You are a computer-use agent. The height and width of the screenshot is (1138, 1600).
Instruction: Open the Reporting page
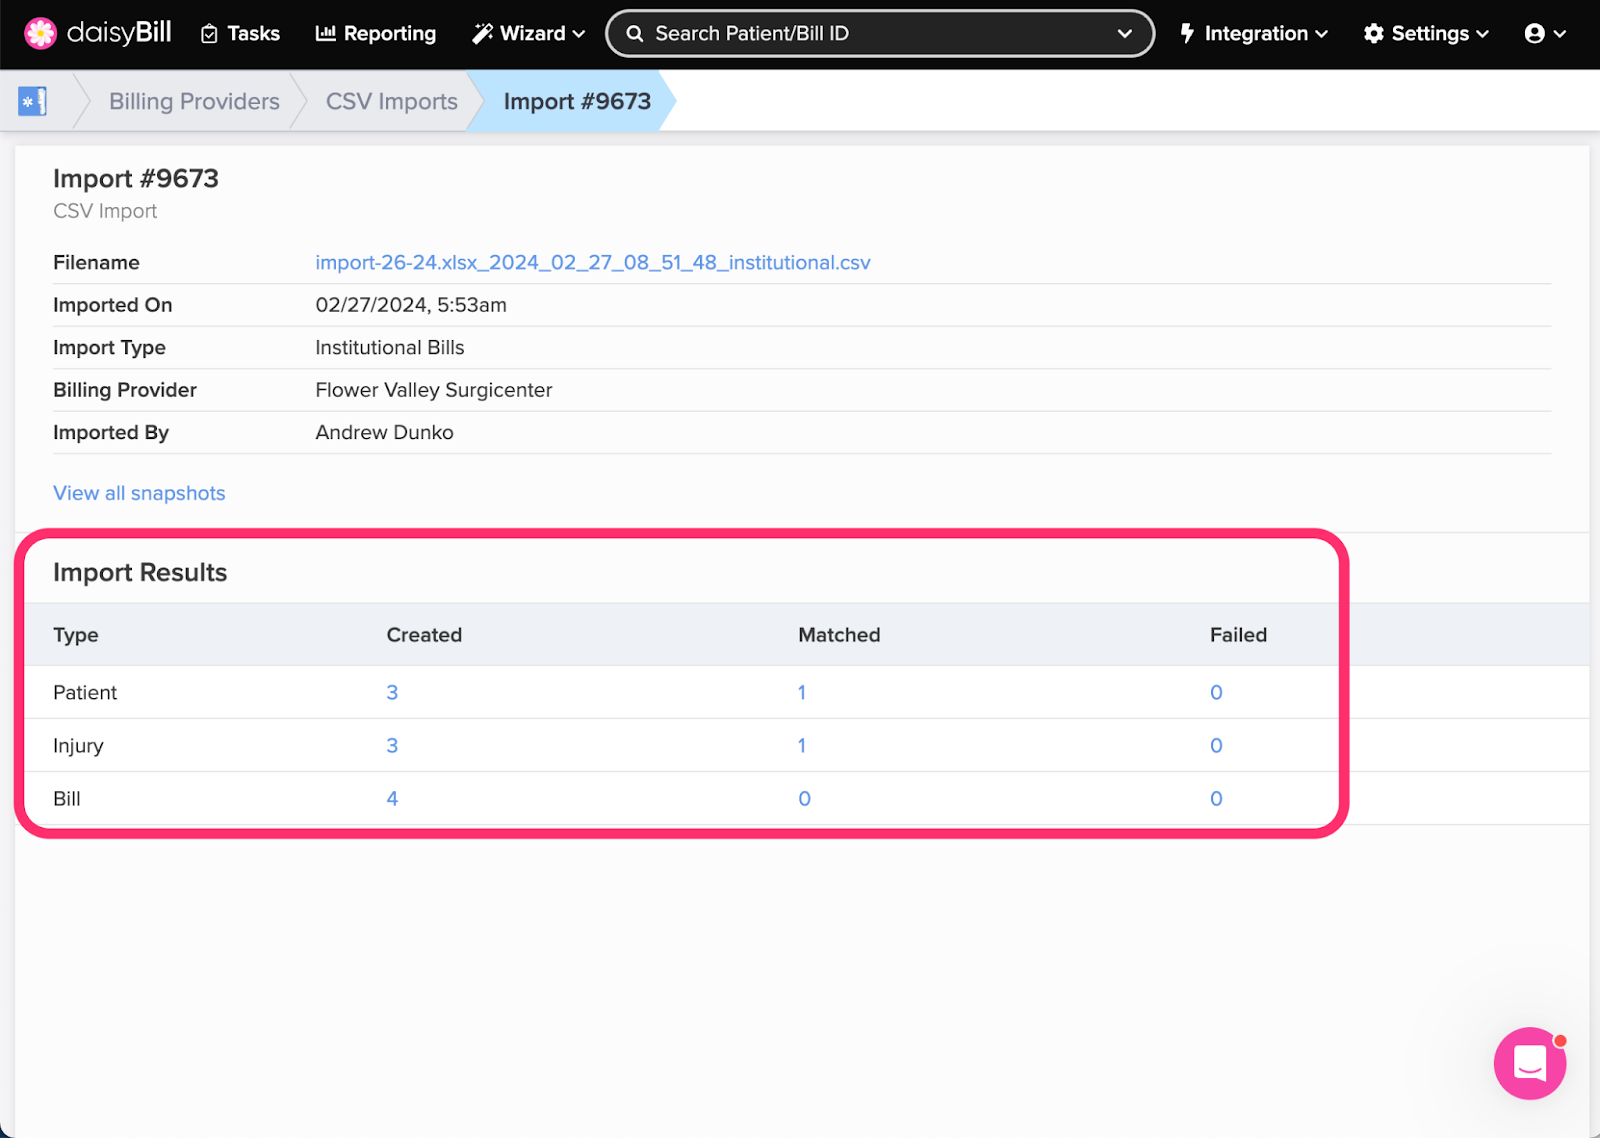pyautogui.click(x=376, y=34)
